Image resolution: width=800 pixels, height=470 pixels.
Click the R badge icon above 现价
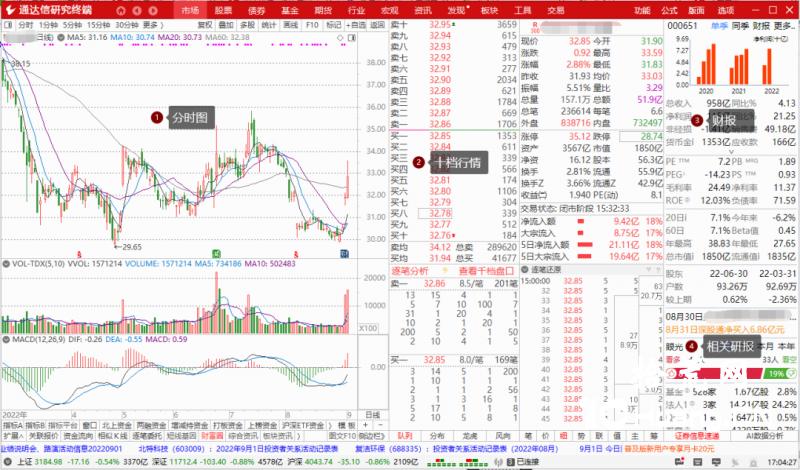[x=534, y=27]
